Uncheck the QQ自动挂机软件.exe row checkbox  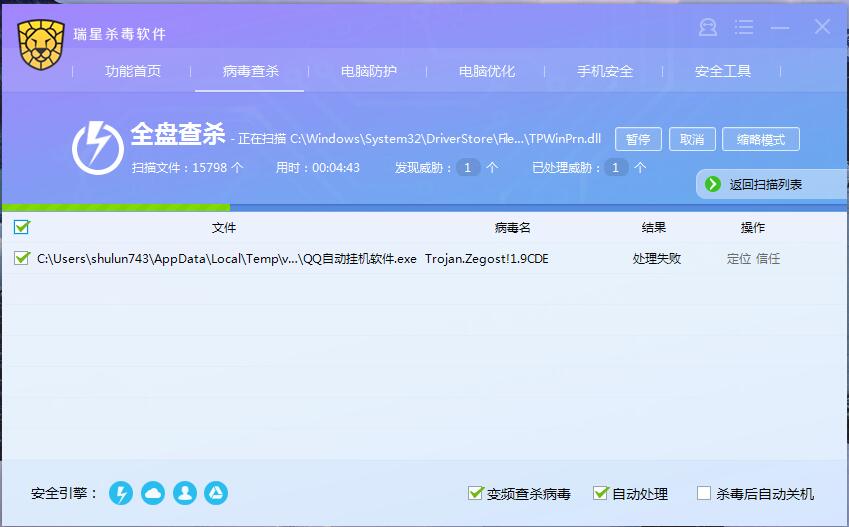(x=22, y=258)
